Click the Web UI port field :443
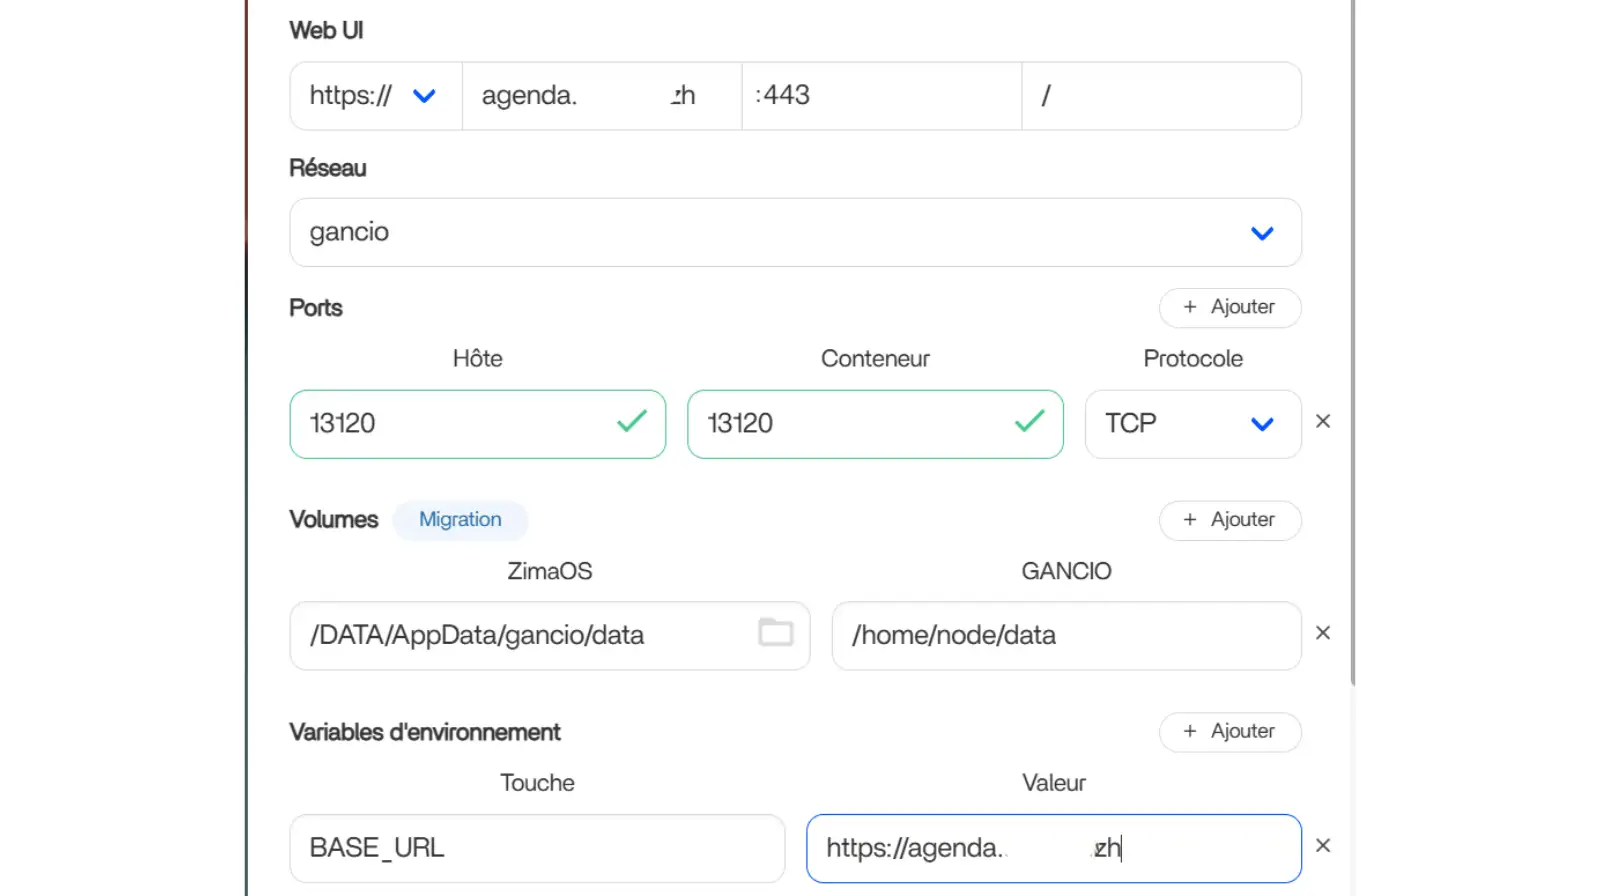 click(x=881, y=96)
